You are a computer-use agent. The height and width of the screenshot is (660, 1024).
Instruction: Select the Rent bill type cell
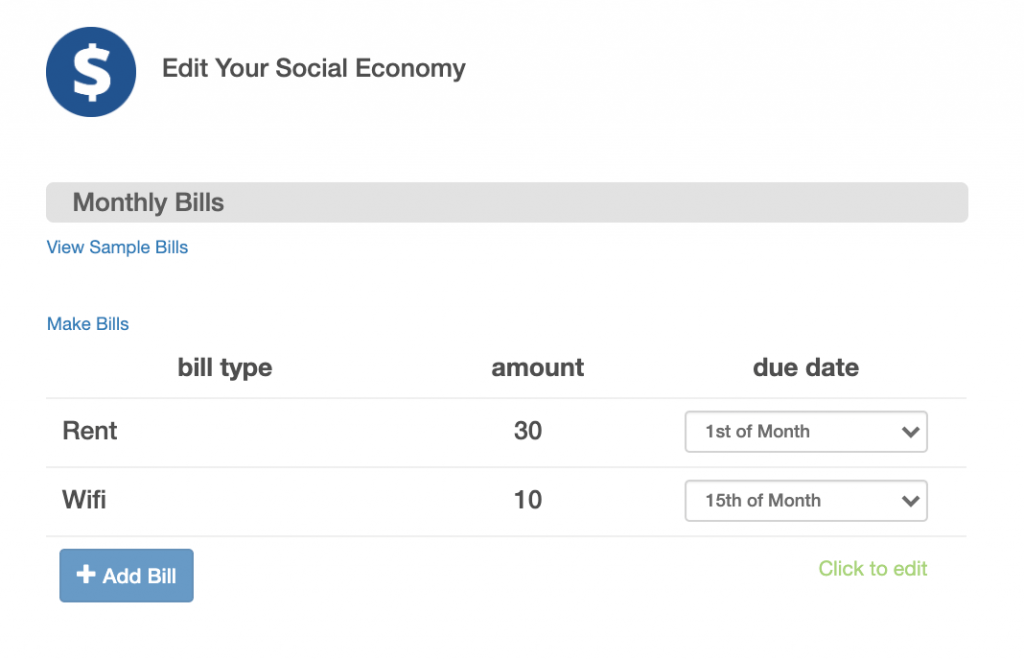tap(90, 431)
